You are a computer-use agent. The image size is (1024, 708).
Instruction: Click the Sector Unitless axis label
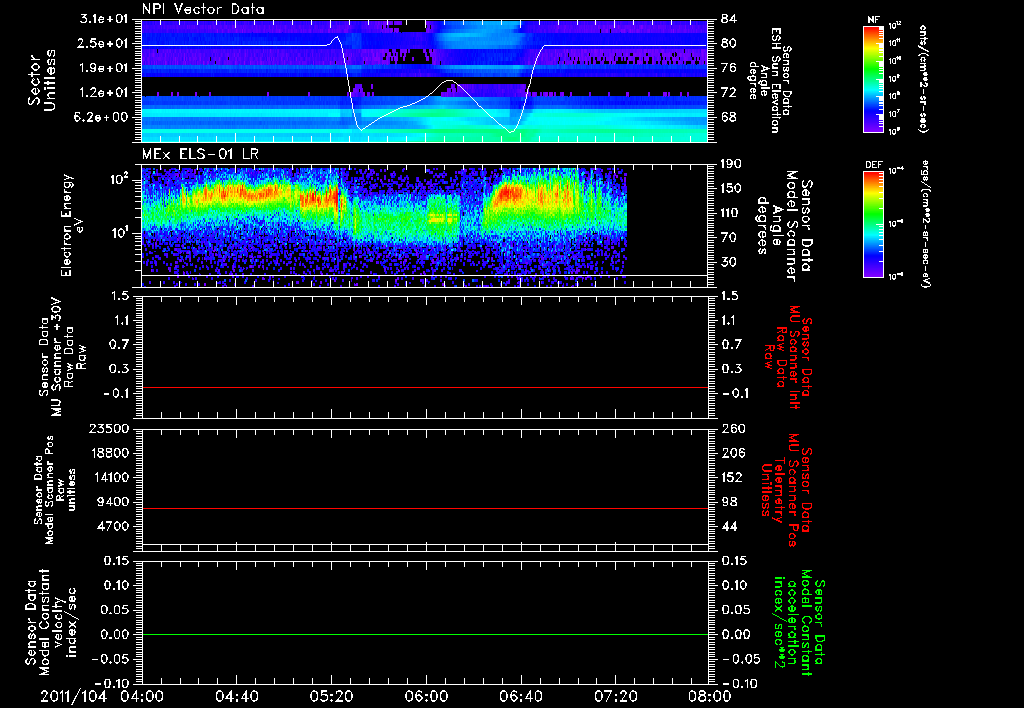click(41, 82)
